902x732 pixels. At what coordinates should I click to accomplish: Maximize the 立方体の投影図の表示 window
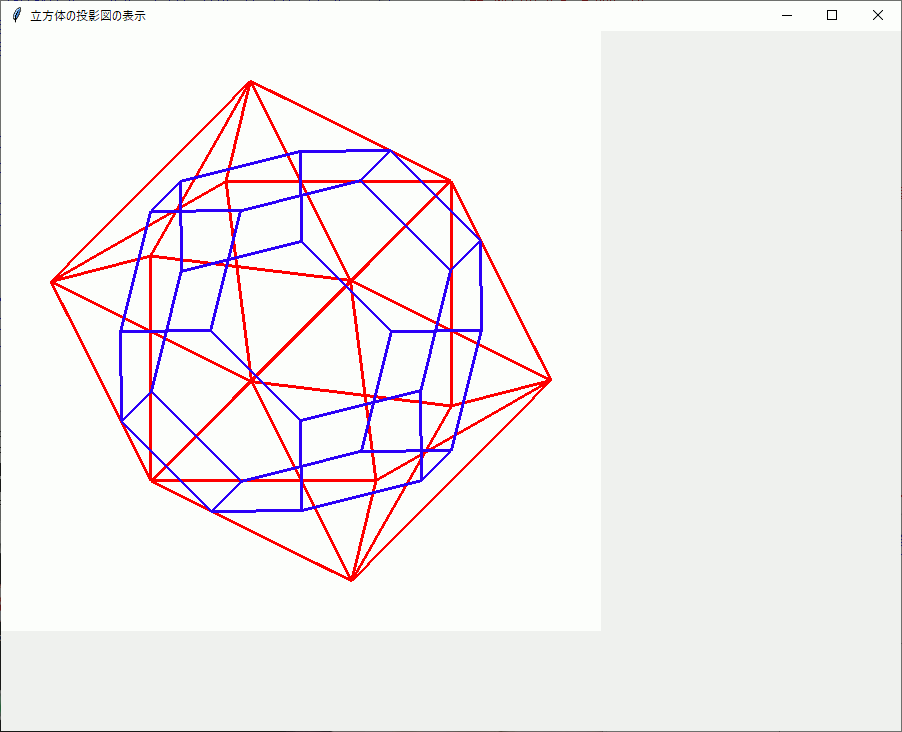832,16
